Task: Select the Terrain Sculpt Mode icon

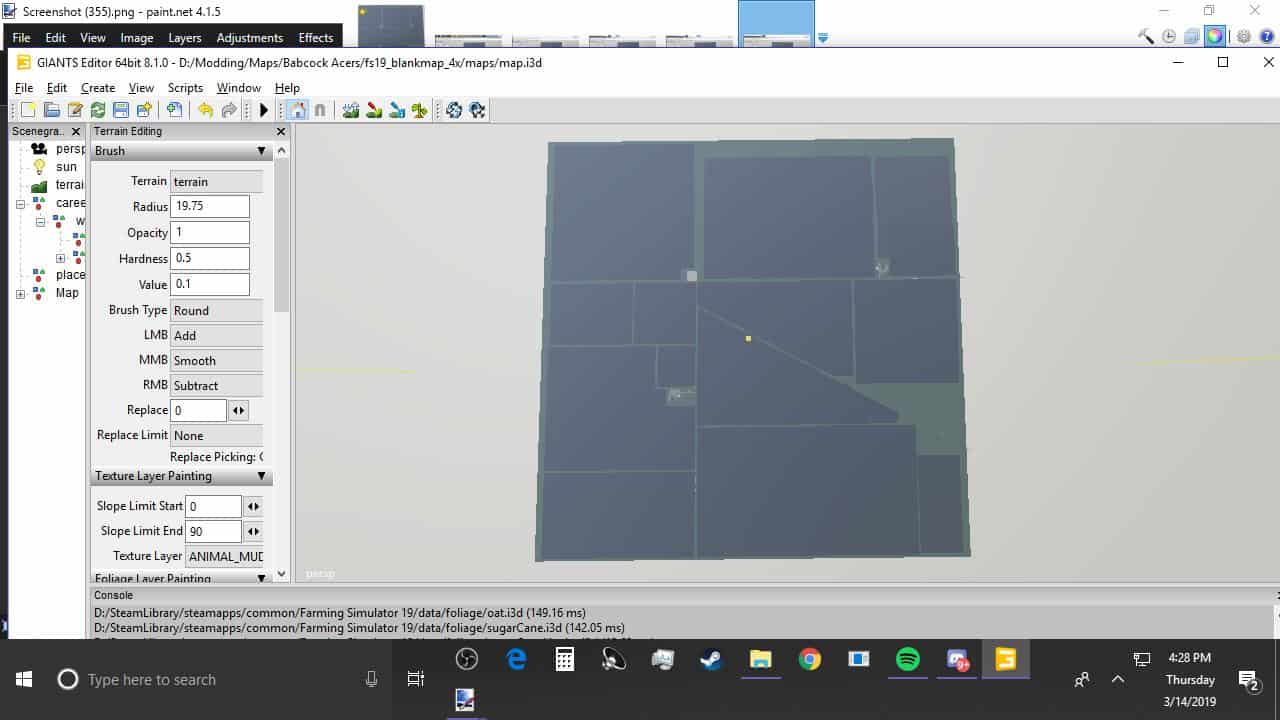Action: click(351, 110)
